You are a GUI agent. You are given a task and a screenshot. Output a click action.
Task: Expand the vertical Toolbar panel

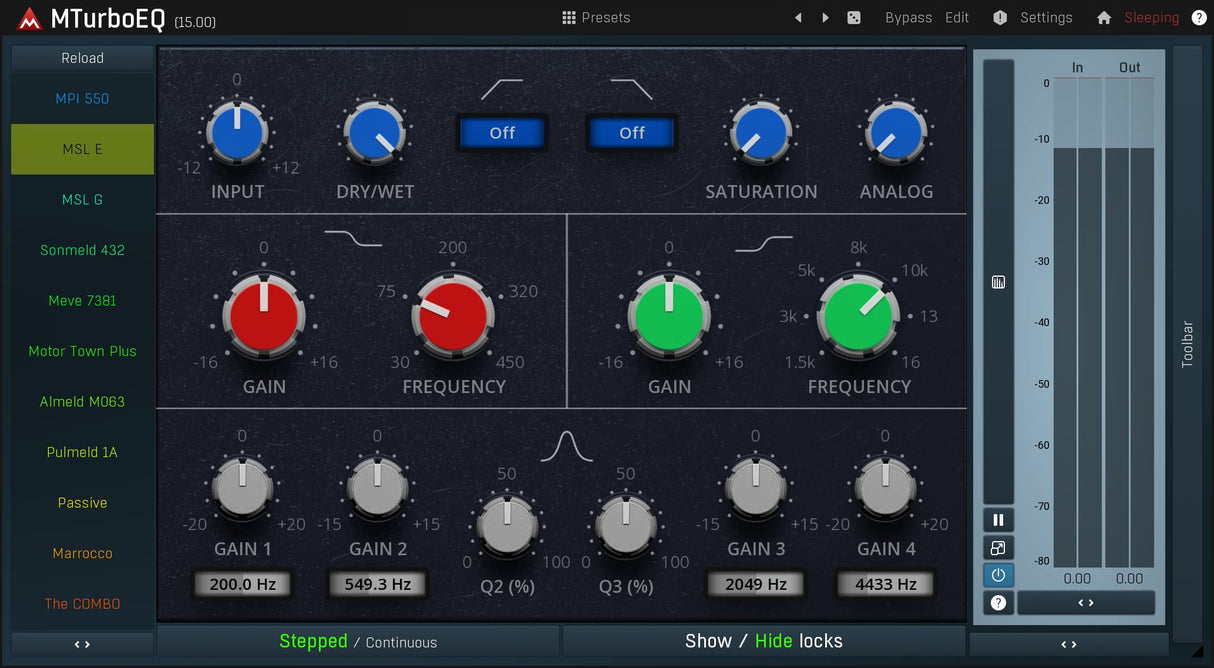pos(1187,343)
